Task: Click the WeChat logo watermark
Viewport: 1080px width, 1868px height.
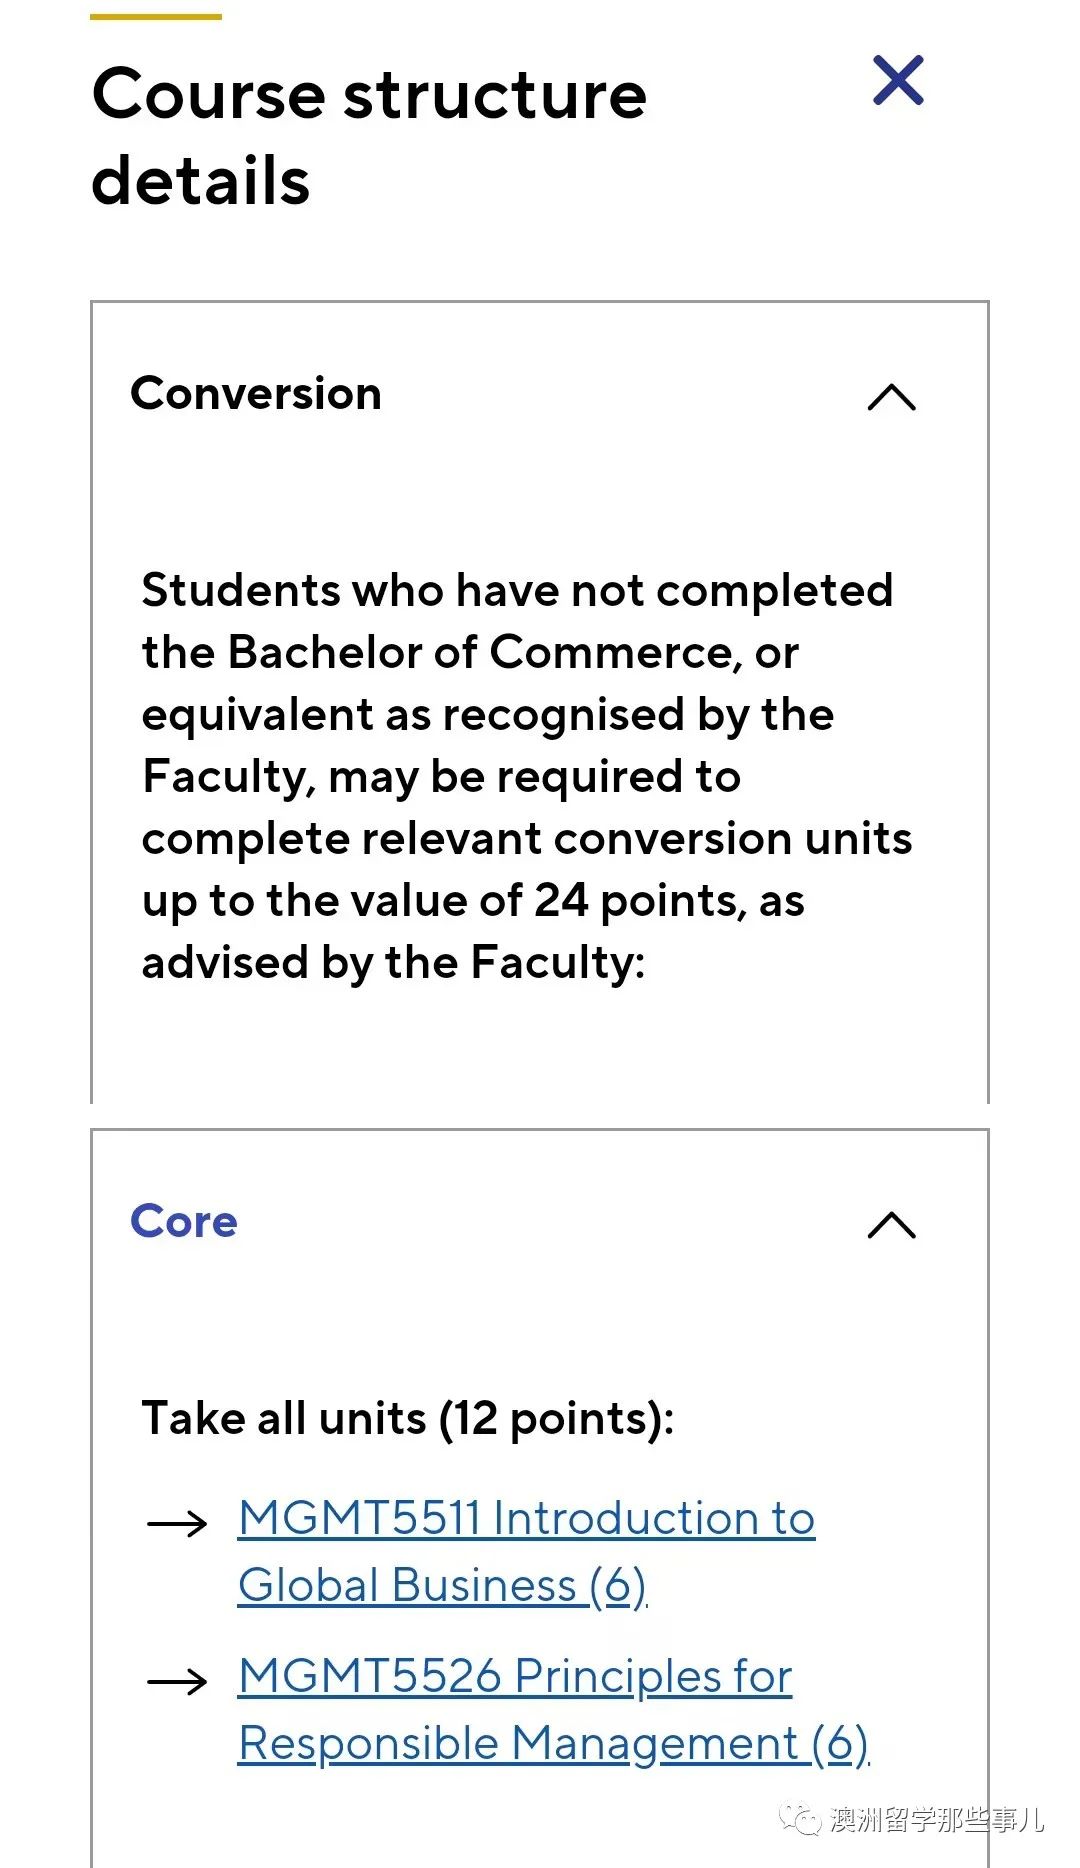Action: point(800,1819)
